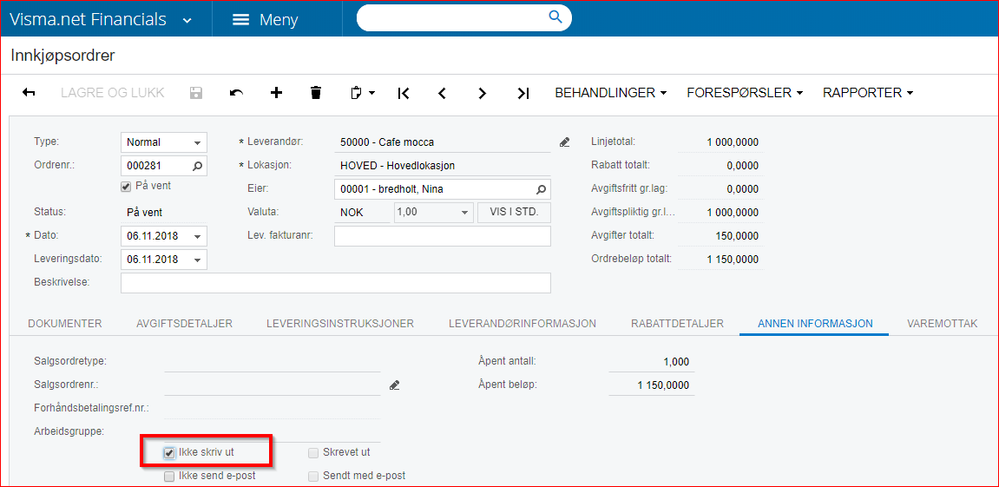999x487 pixels.
Task: Open the clipboard copy-paste icon menu
Action: click(363, 93)
